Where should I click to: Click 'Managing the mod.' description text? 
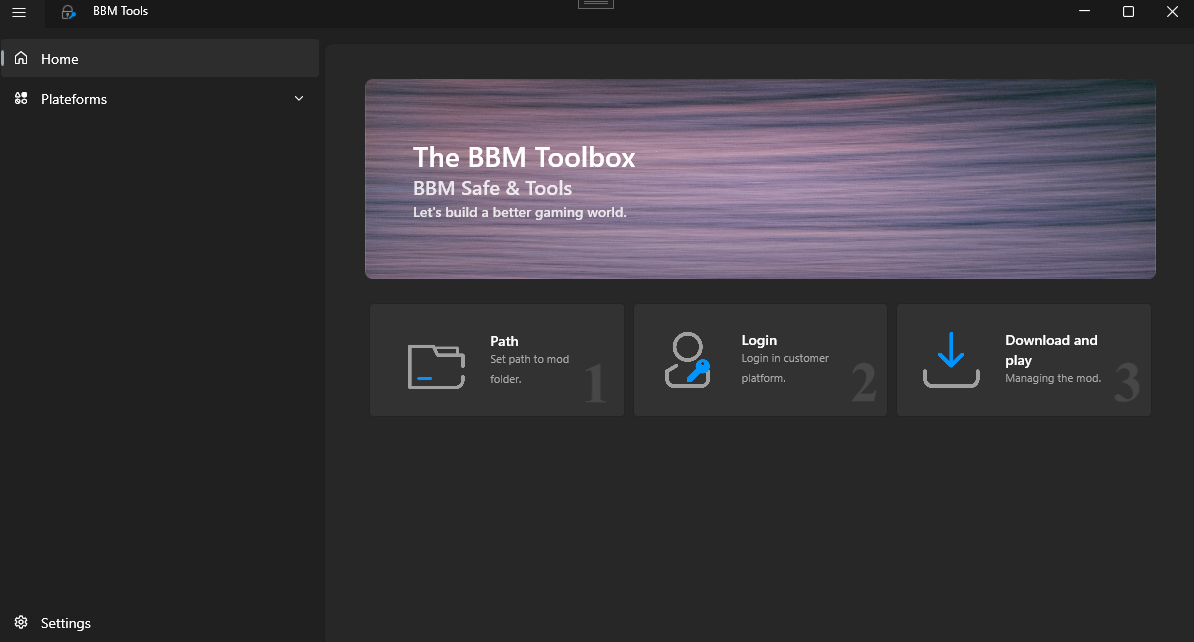click(x=1052, y=378)
